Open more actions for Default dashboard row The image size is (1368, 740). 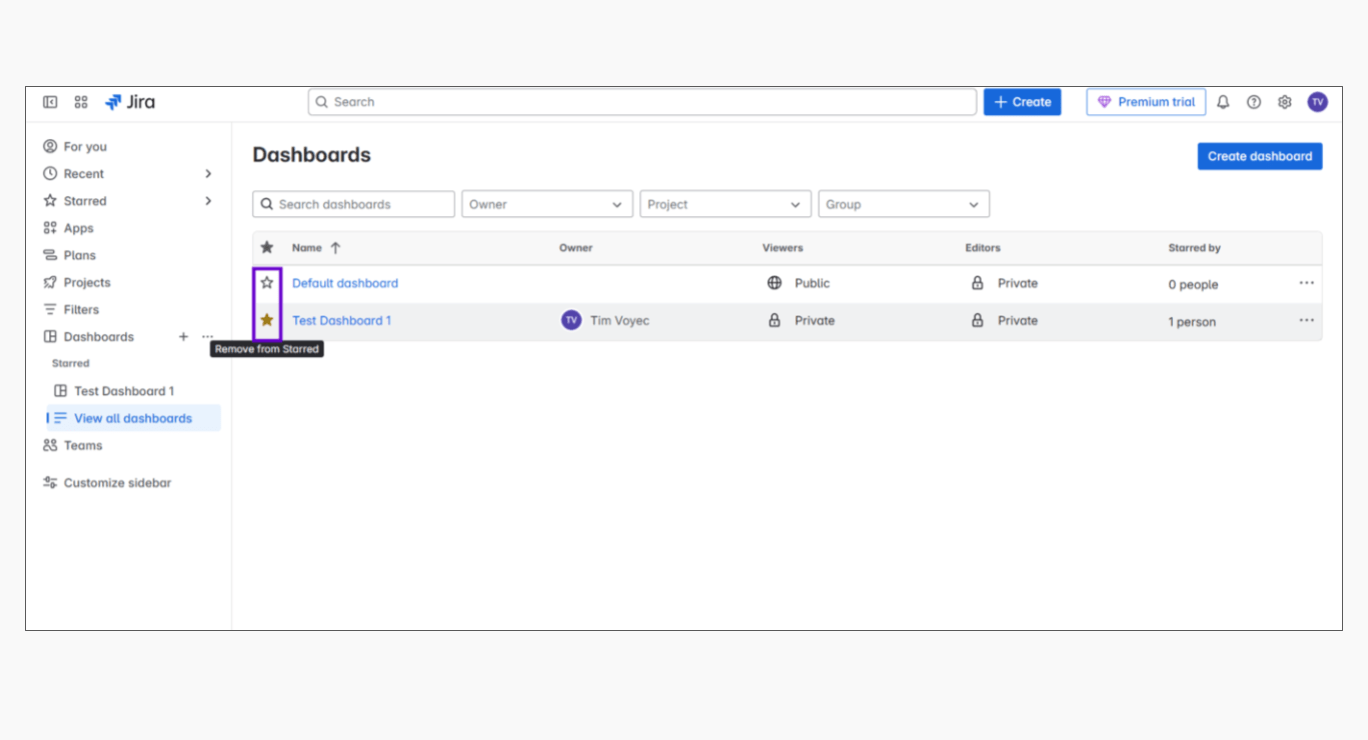click(1306, 283)
